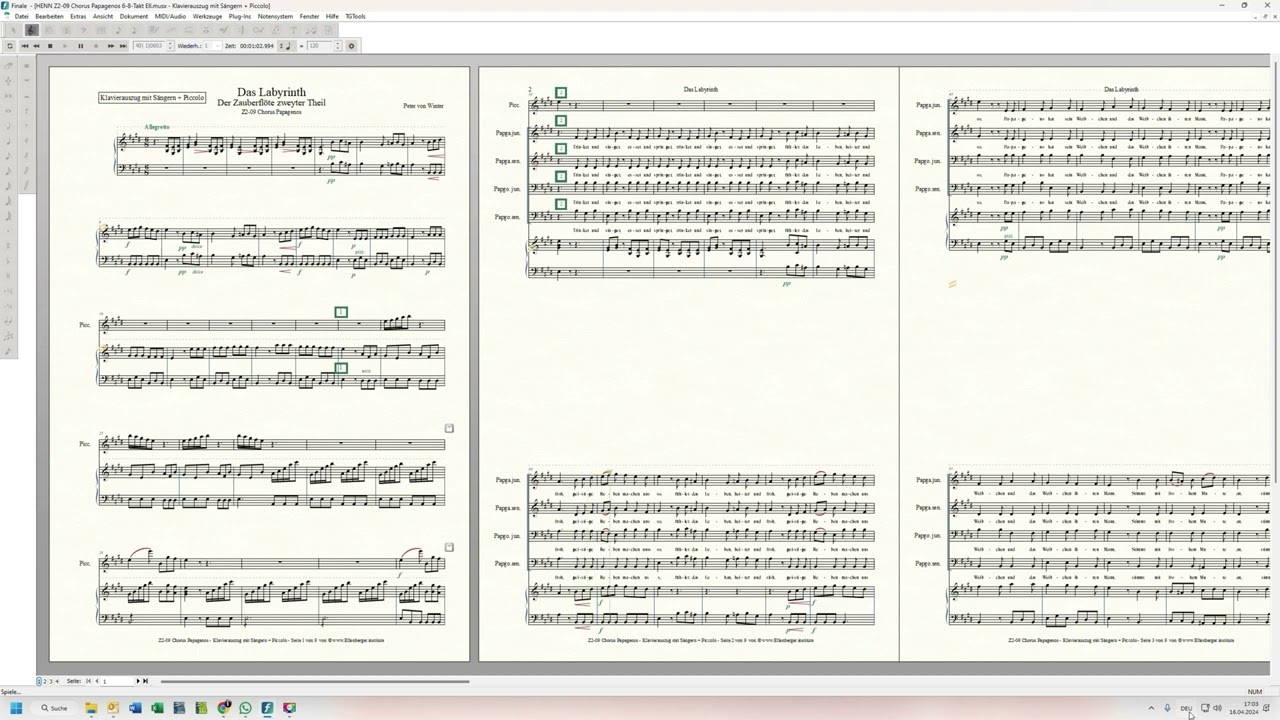Screen dimensions: 1280x720
Task: Switch to layer 3 selector
Action: pyautogui.click(x=51, y=681)
